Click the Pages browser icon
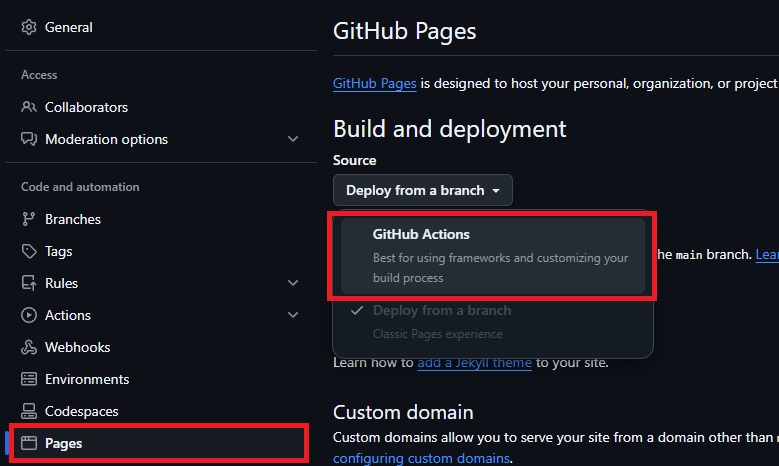 pyautogui.click(x=29, y=443)
